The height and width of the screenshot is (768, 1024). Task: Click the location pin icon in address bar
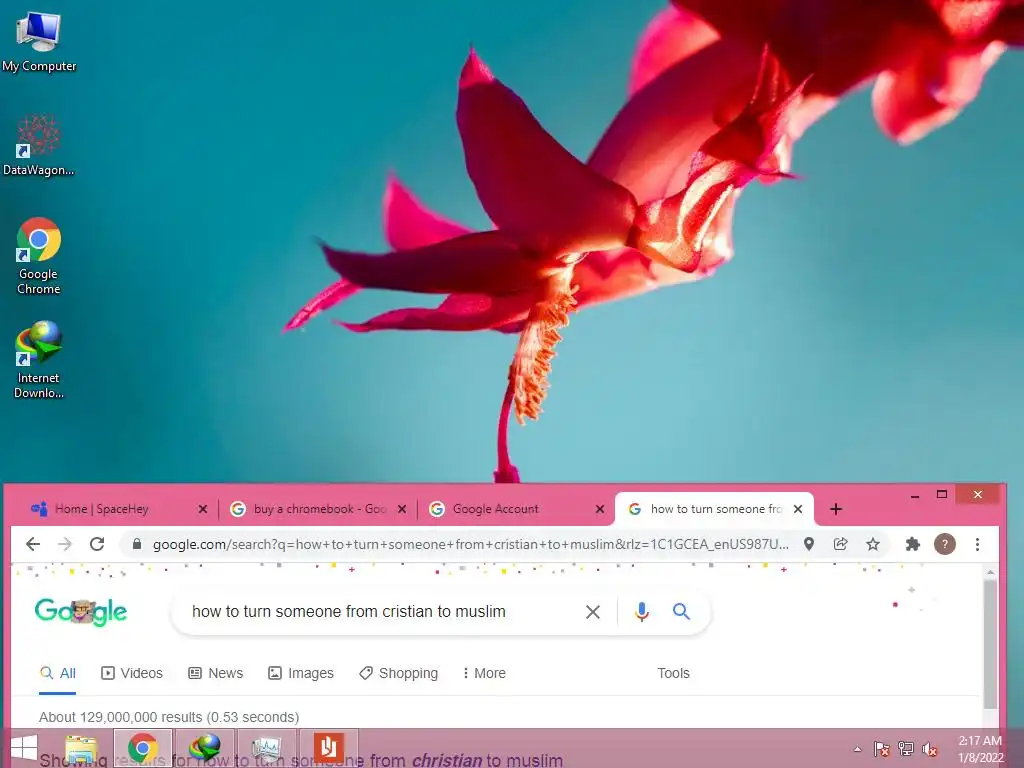pyautogui.click(x=808, y=544)
